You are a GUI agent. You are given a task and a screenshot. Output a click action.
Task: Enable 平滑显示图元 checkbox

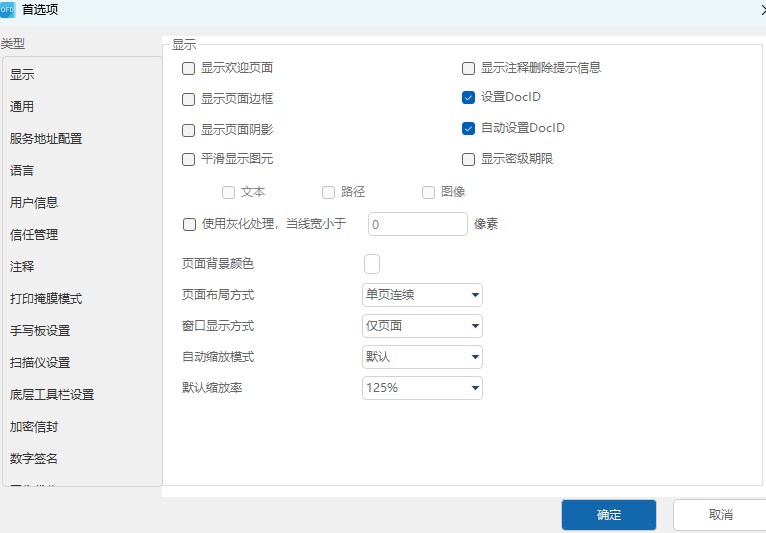point(189,159)
